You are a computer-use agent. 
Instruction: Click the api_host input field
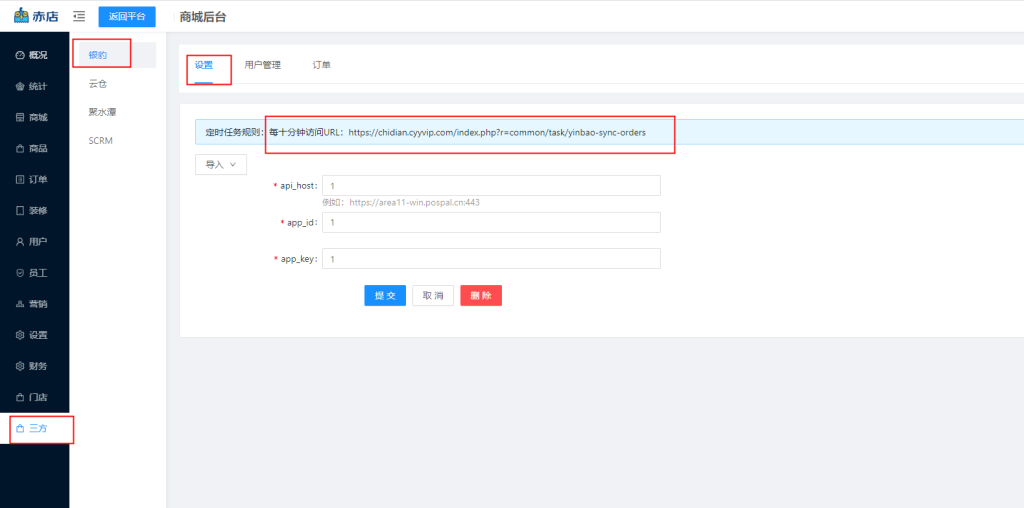click(x=491, y=186)
